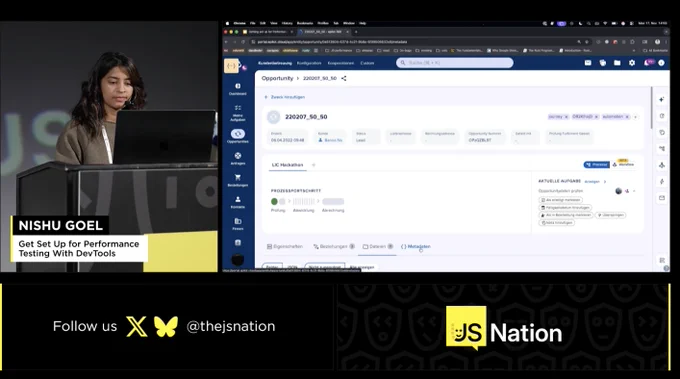Open the Beziehungen tab
Viewport: 680px width, 379px height.
point(334,246)
